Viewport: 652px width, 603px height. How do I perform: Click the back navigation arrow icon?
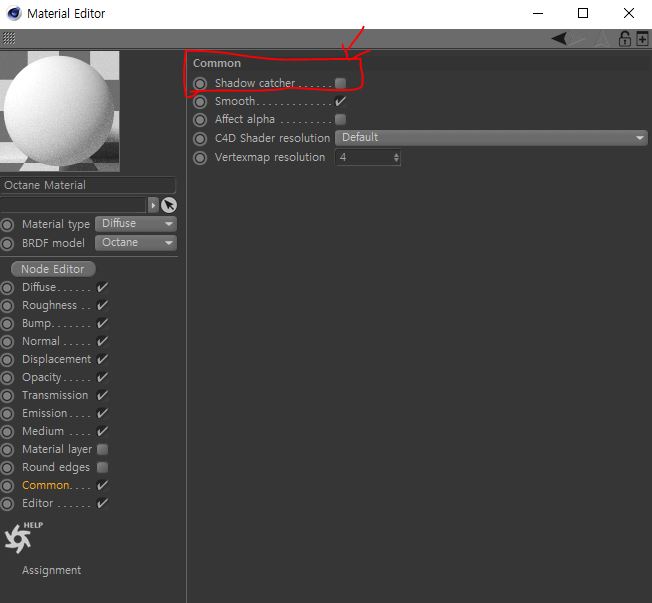click(559, 39)
